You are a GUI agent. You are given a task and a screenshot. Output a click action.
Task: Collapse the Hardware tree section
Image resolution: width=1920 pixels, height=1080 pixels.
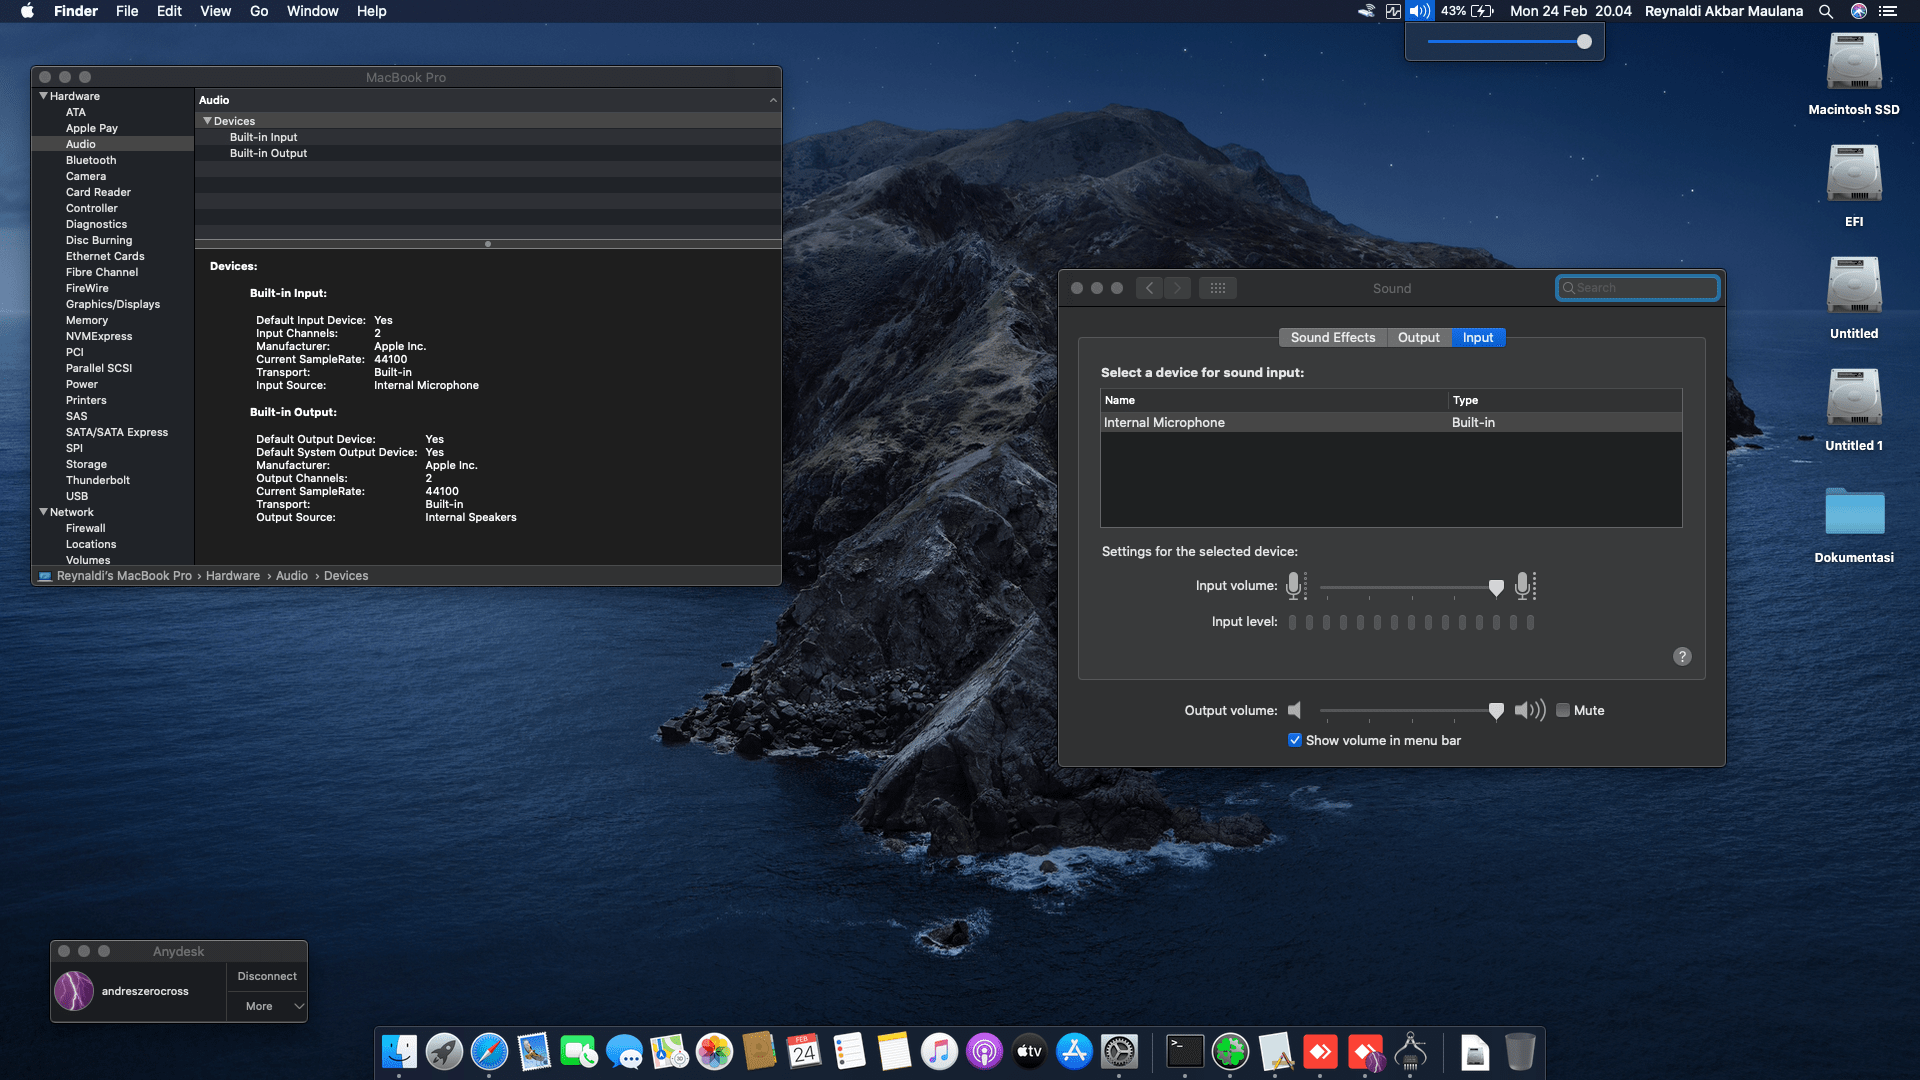pos(43,96)
